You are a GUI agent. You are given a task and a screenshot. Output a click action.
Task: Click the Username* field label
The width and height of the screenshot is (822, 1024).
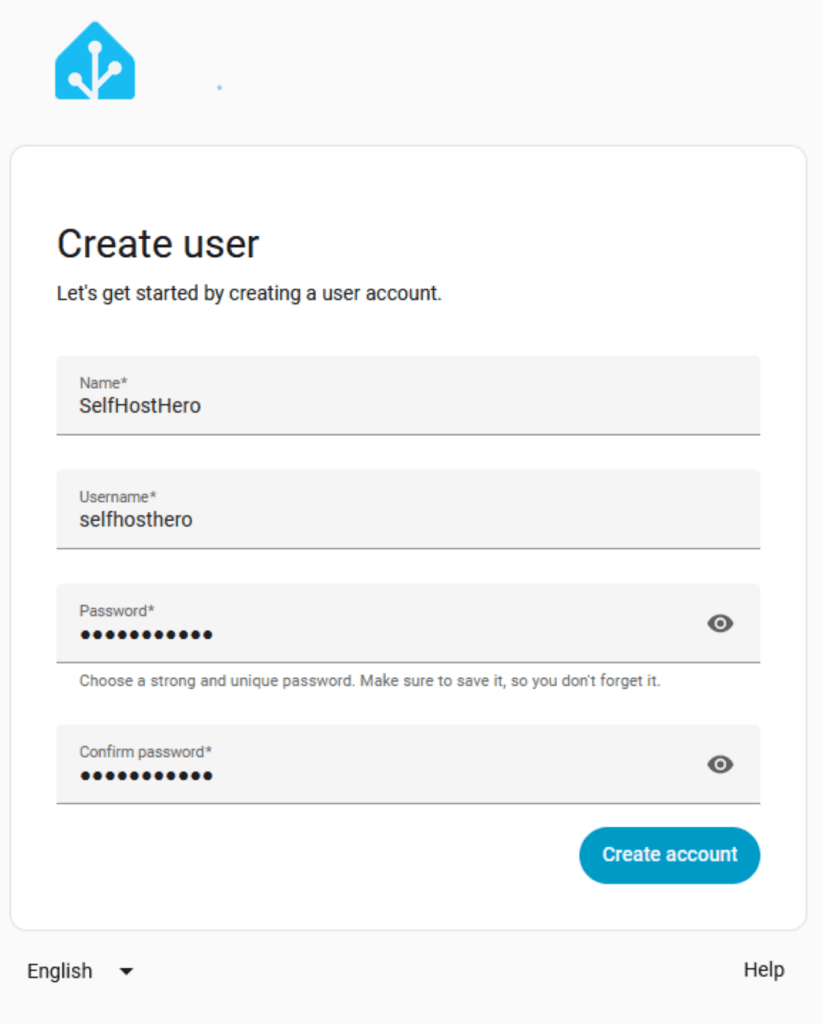[x=118, y=496]
